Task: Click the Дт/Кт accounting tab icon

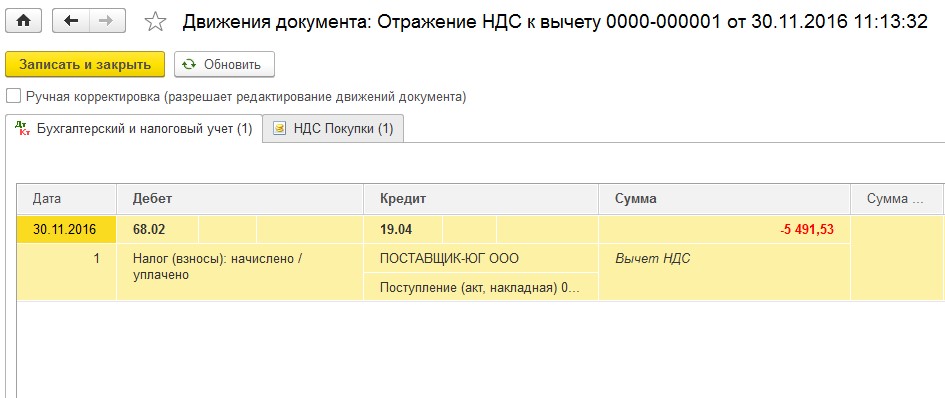Action: click(x=24, y=128)
